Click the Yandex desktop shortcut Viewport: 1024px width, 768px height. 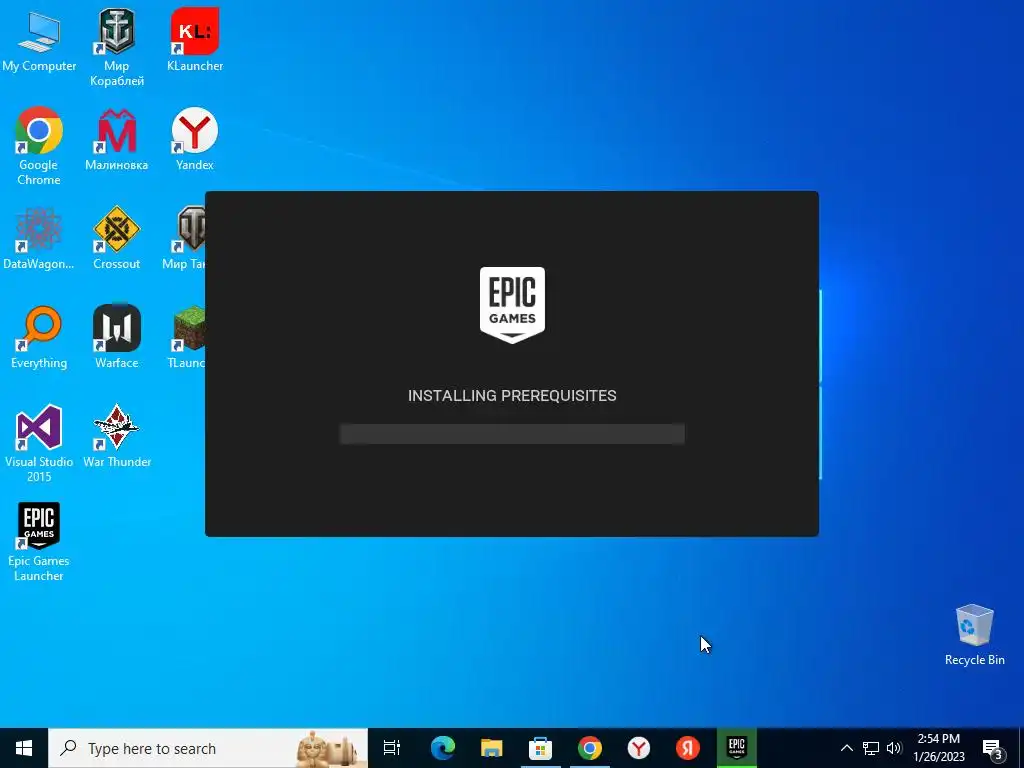click(195, 138)
